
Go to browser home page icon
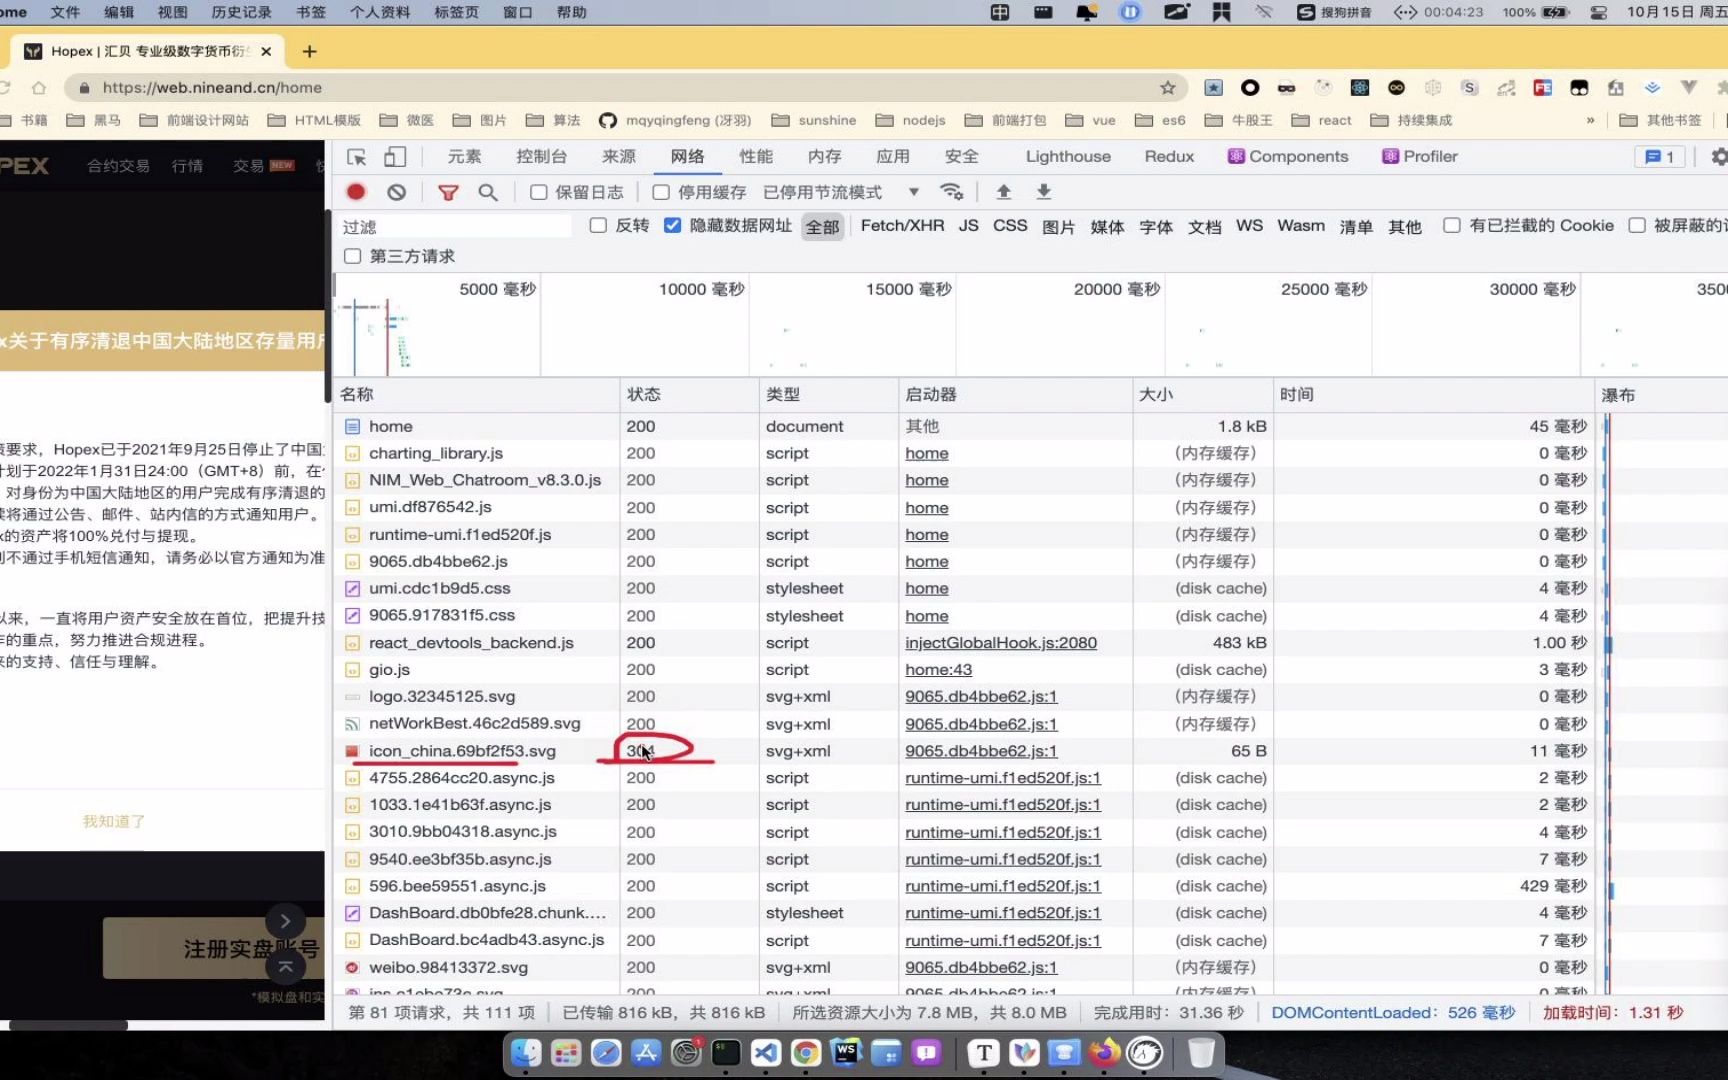39,88
